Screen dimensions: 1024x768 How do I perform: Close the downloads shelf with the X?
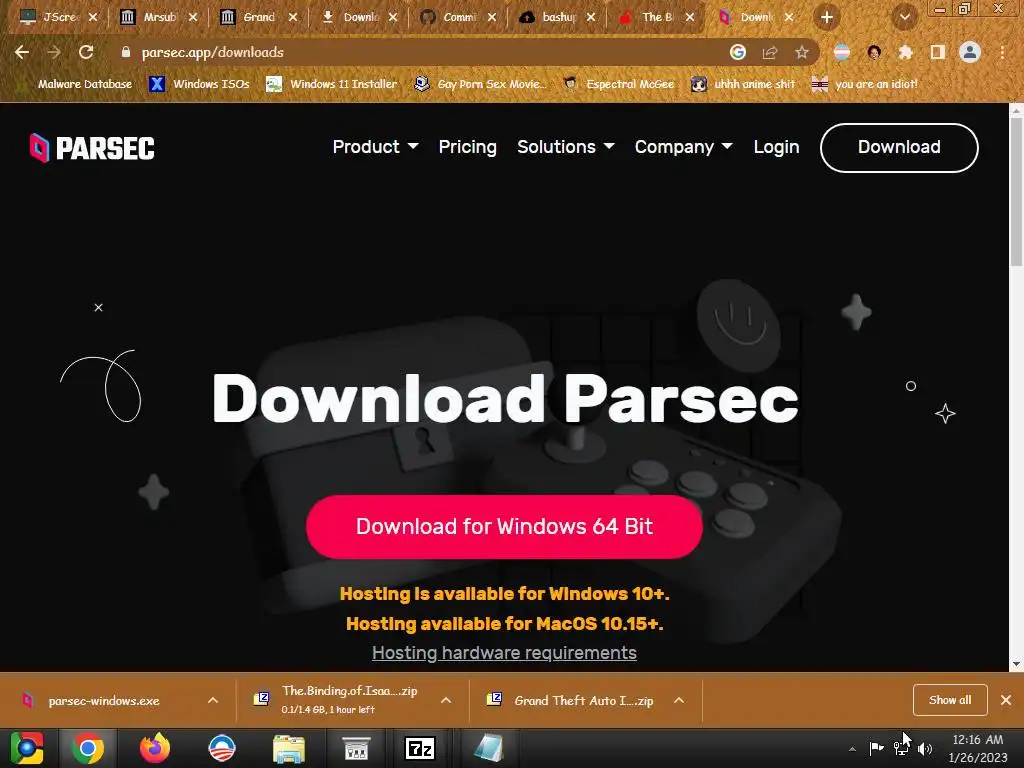(1006, 700)
